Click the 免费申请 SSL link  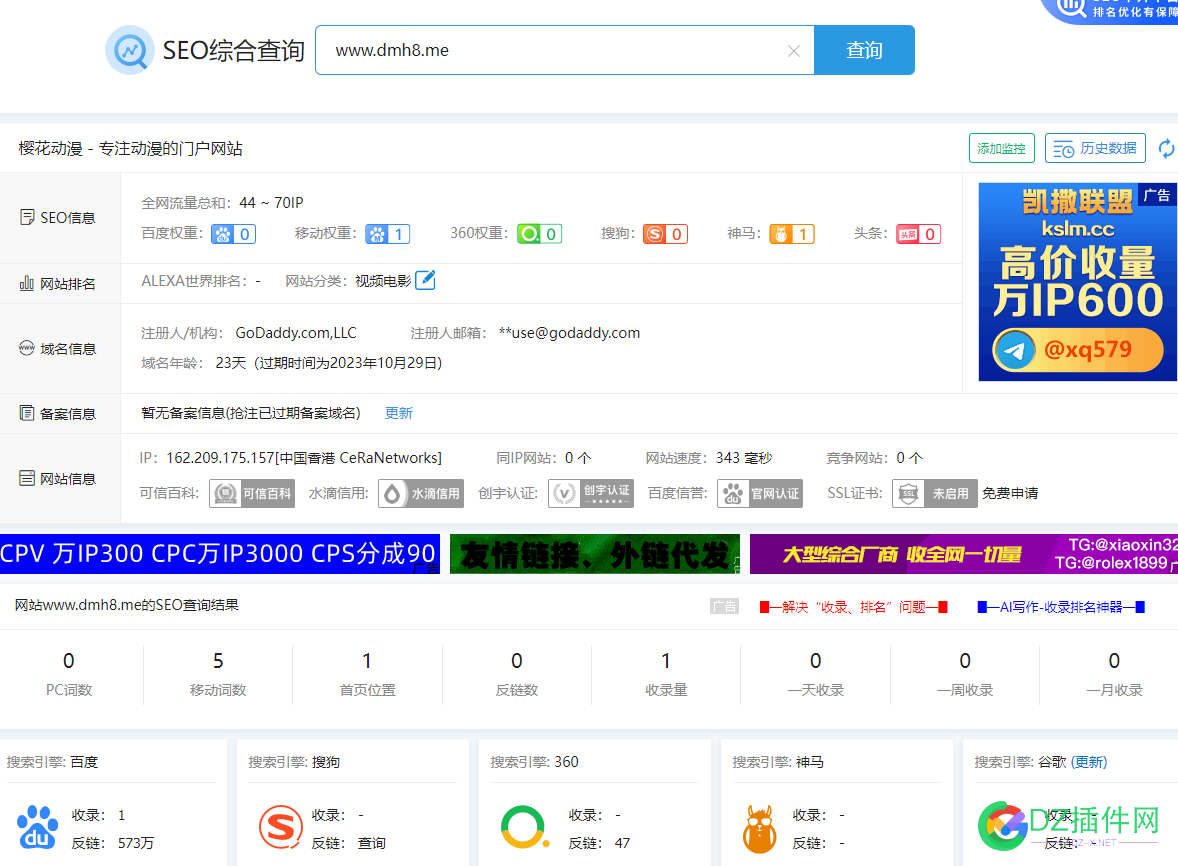tap(1010, 493)
